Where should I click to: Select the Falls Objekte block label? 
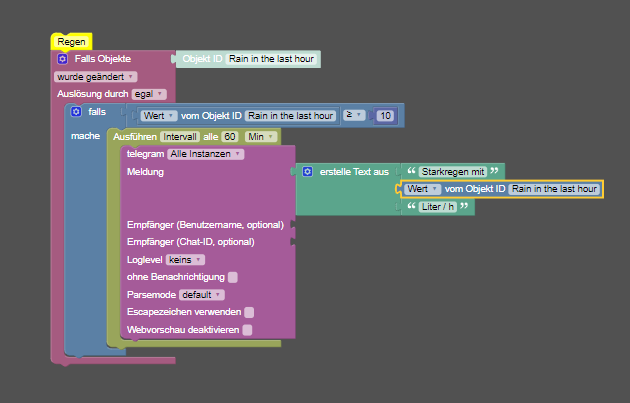[102, 59]
